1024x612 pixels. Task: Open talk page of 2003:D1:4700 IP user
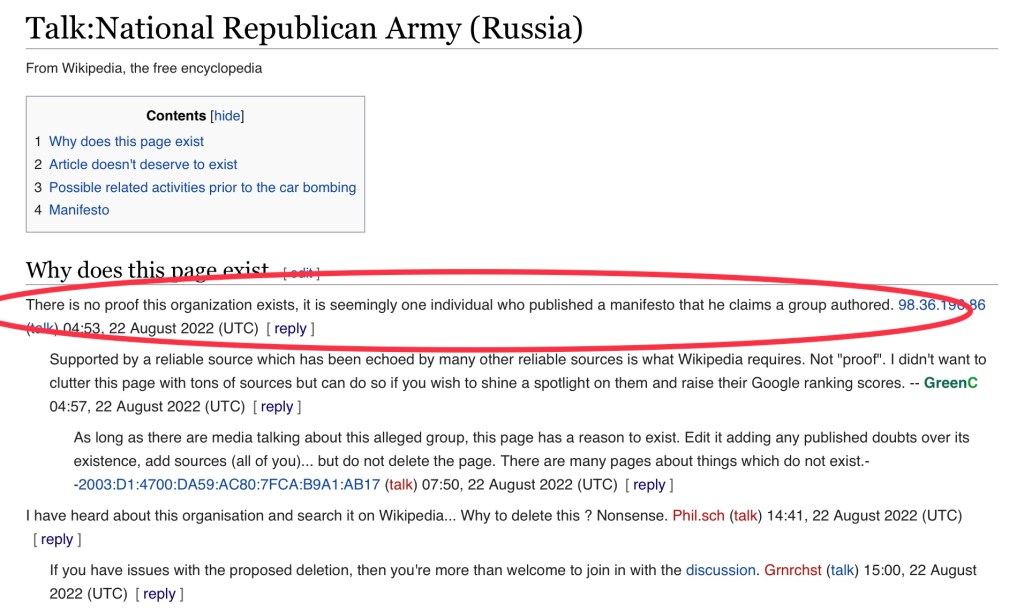400,484
